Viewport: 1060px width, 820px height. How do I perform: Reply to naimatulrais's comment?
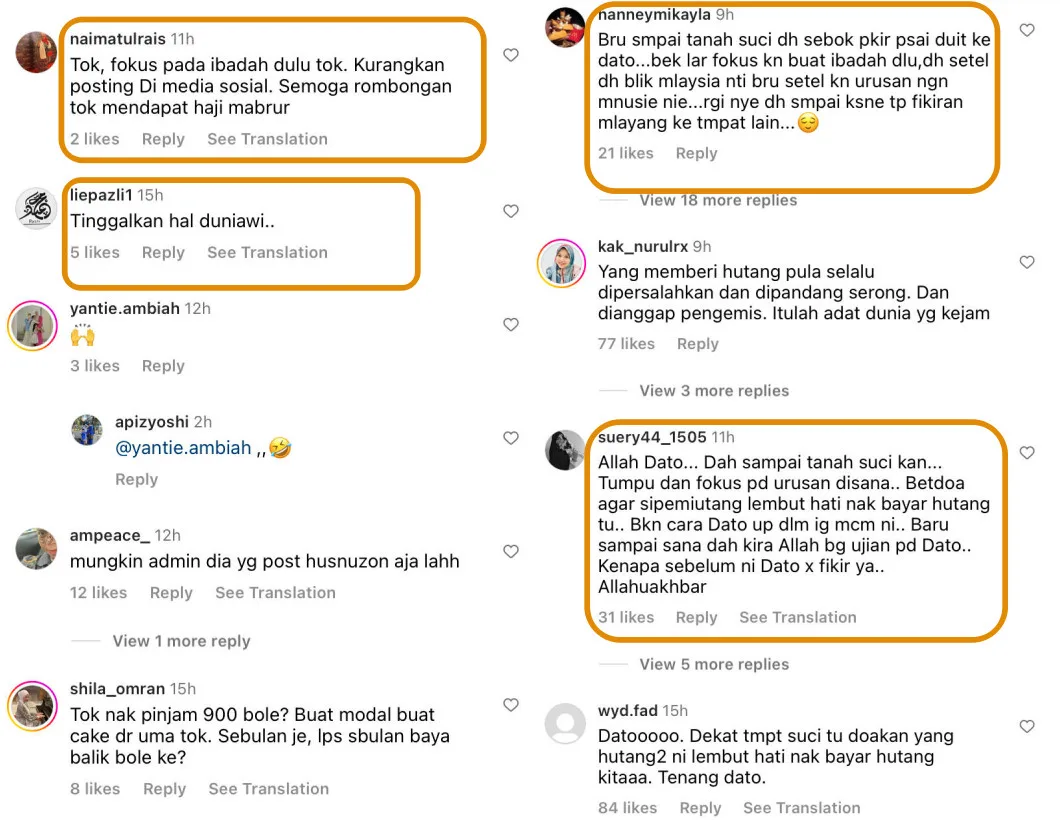coord(163,139)
